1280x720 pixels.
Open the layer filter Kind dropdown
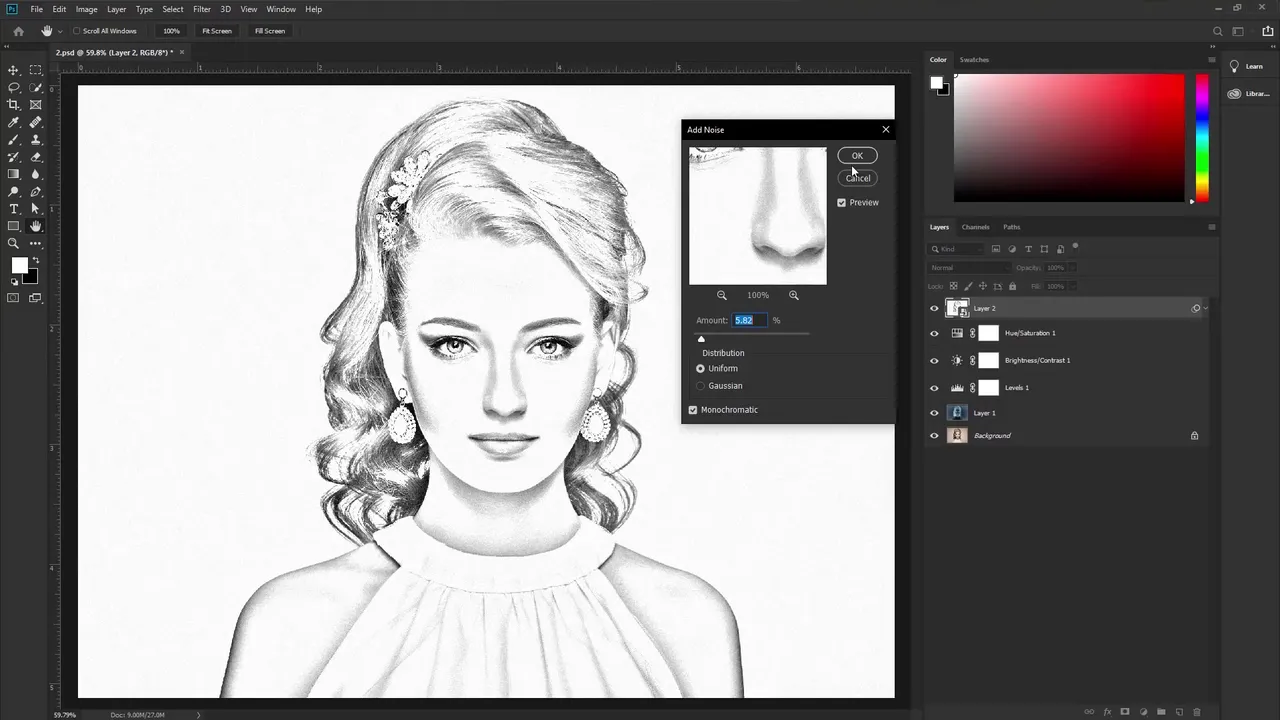pos(957,249)
